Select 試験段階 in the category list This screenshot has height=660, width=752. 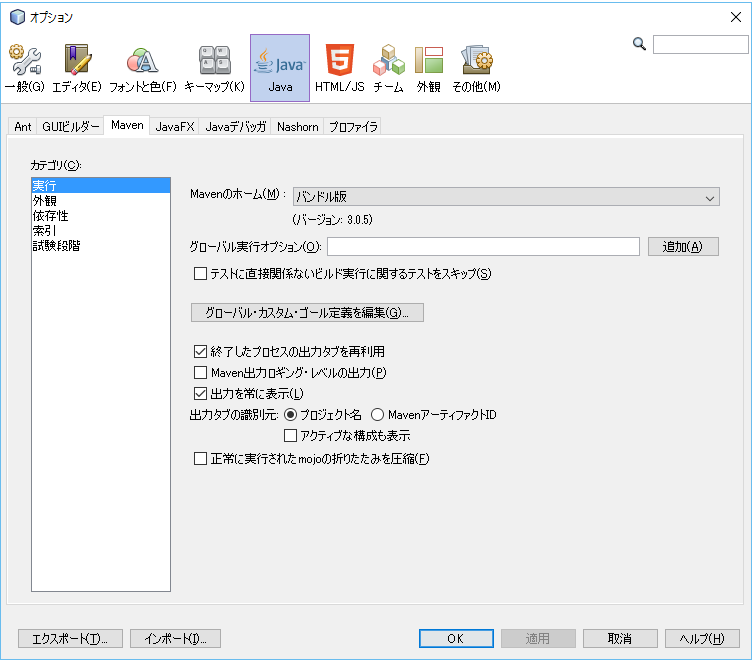click(x=101, y=246)
